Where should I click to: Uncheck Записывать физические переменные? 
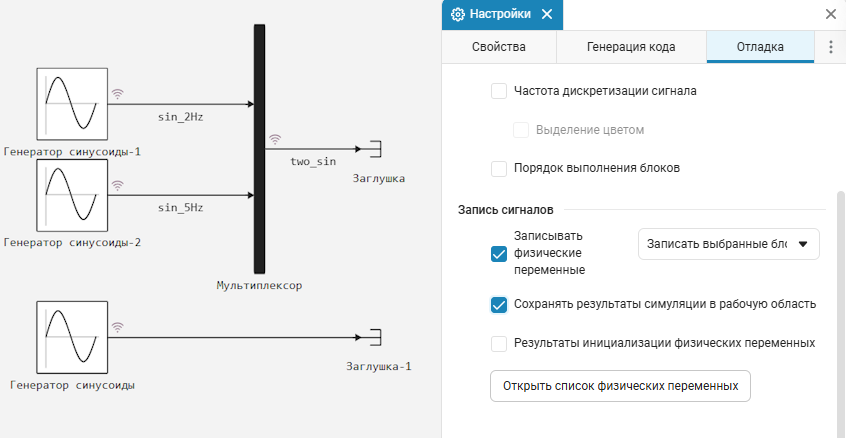(499, 254)
